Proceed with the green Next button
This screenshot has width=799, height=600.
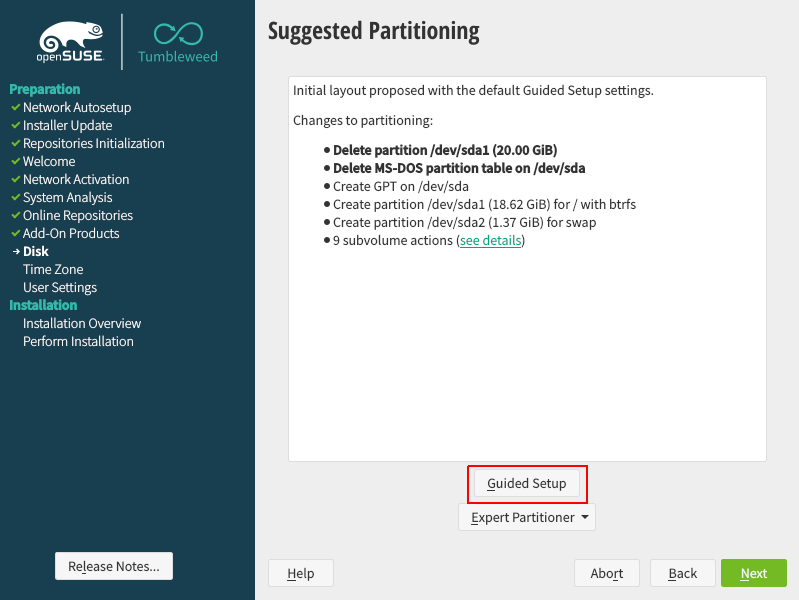coord(753,573)
